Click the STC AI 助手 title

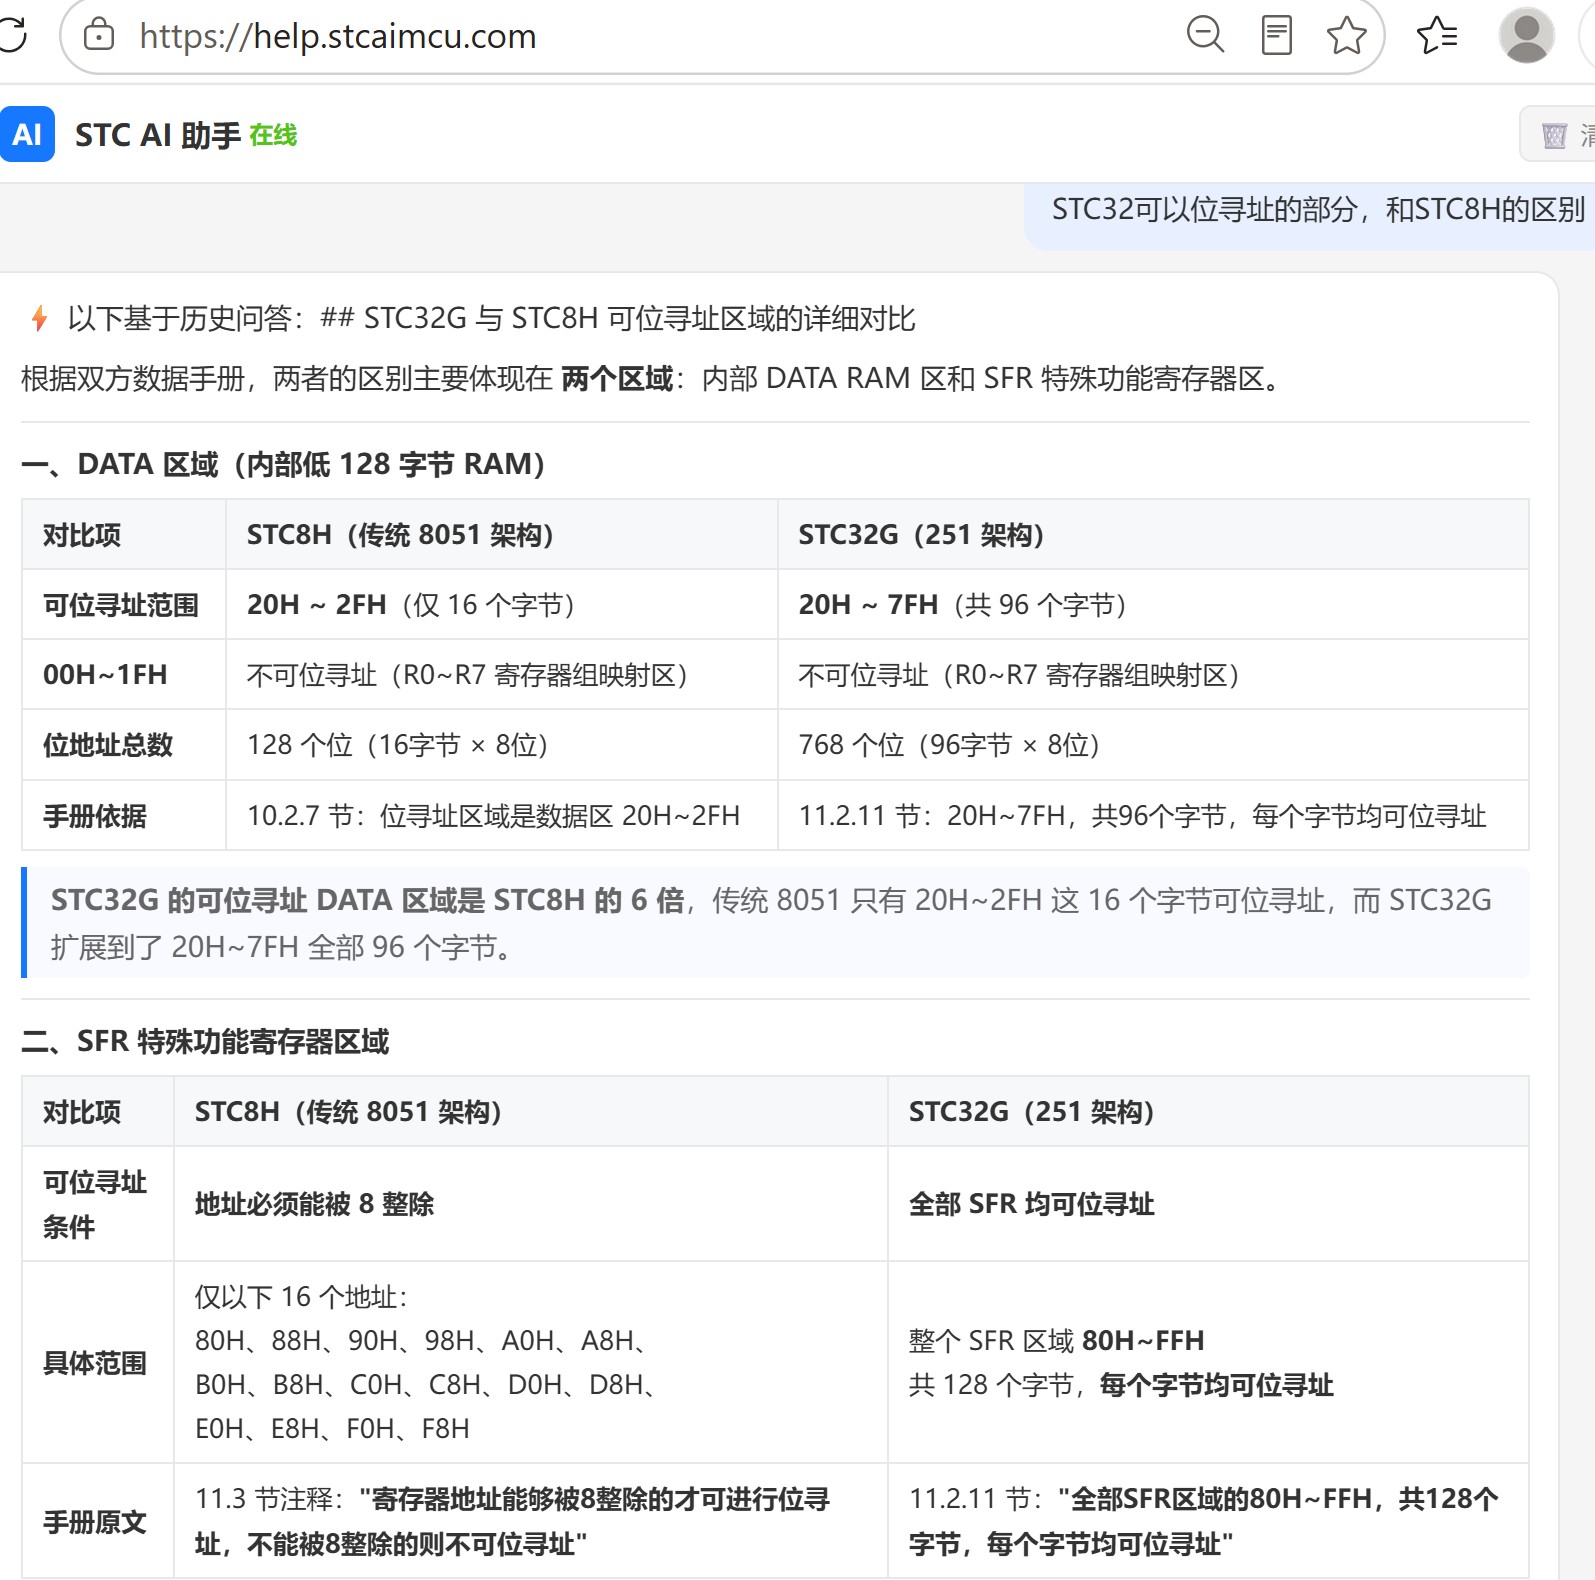pos(158,135)
